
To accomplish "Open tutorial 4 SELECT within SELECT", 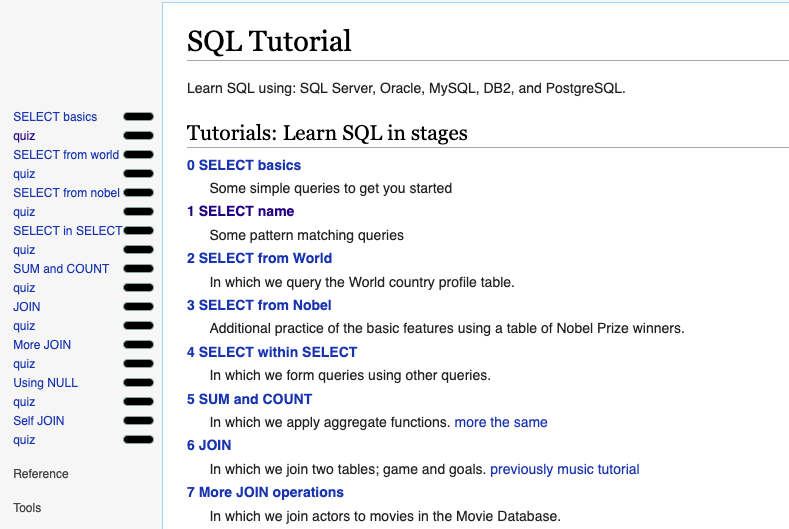I will [271, 352].
